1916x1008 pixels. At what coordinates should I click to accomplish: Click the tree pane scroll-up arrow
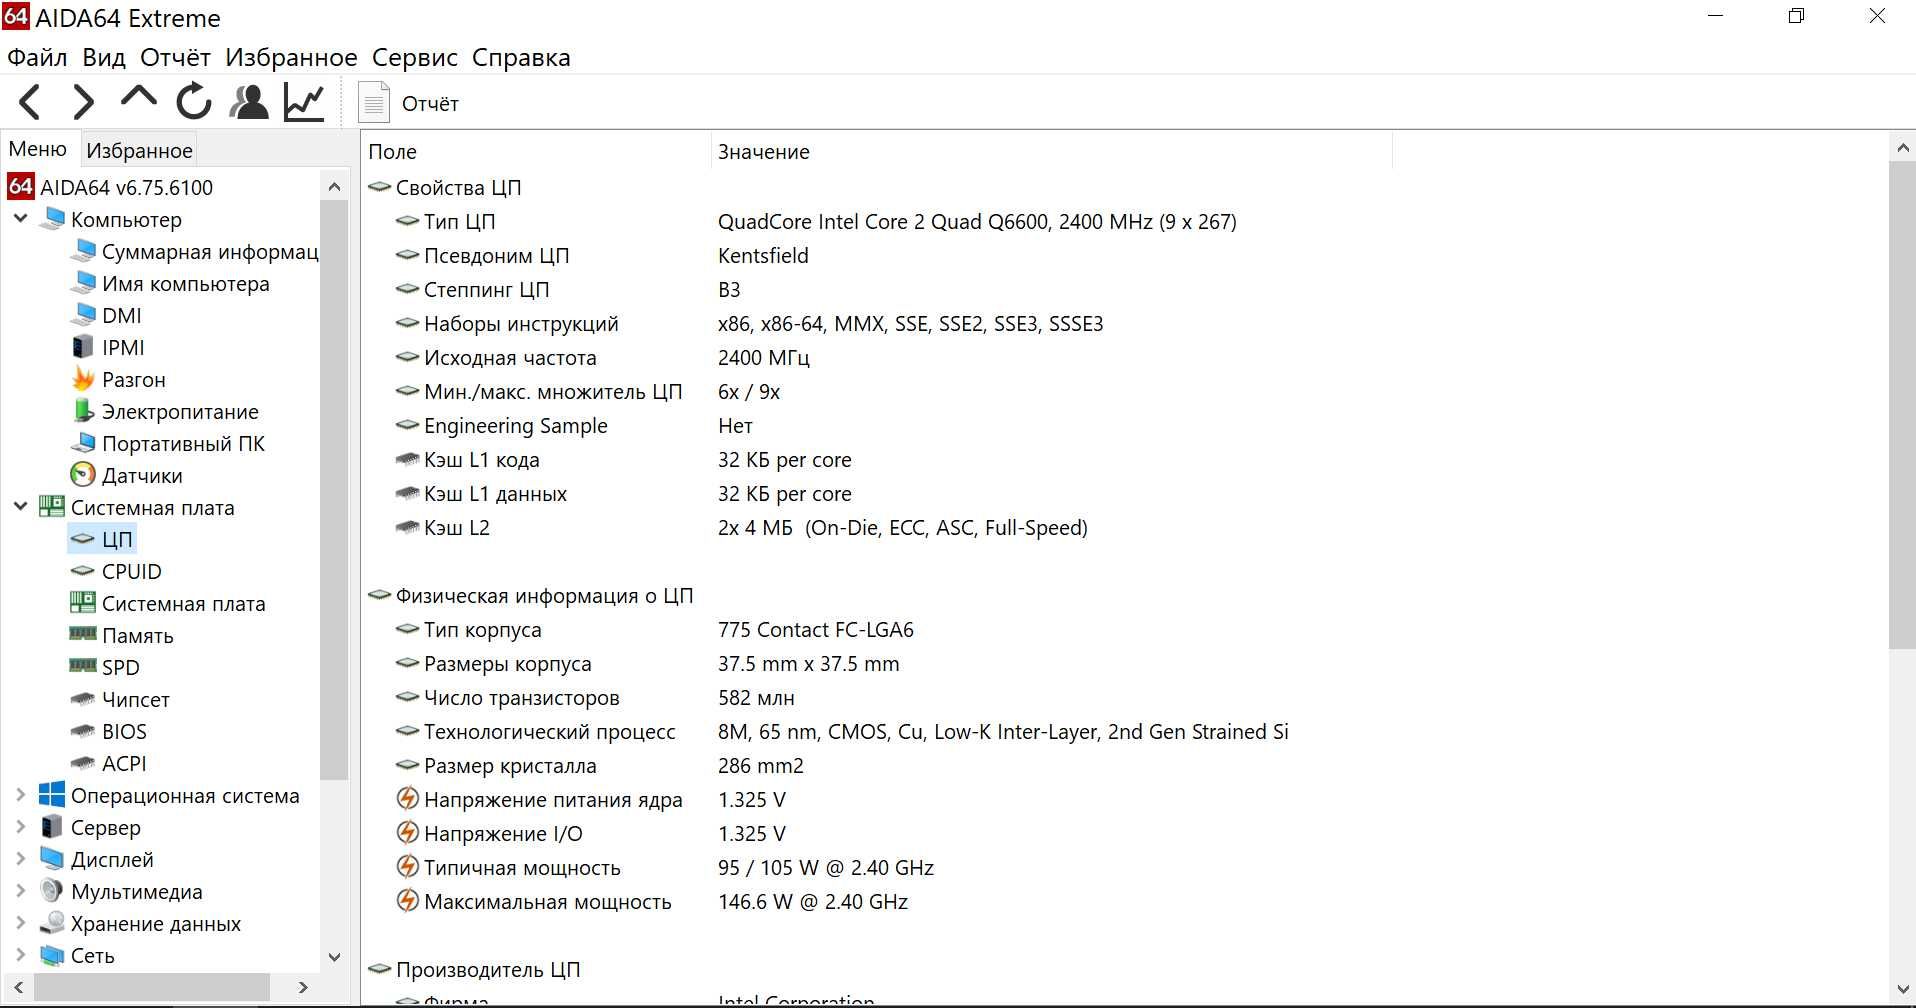tap(334, 187)
